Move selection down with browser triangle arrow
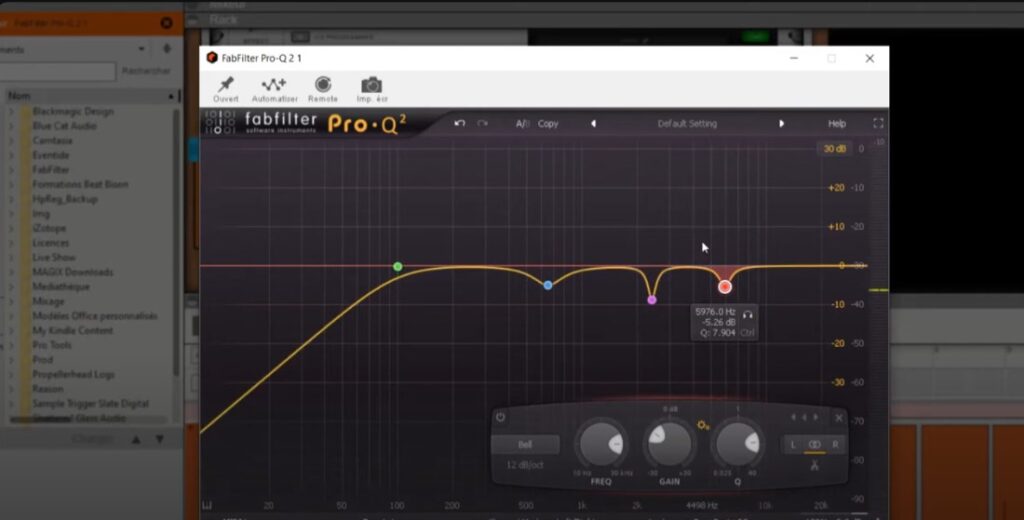 (160, 440)
